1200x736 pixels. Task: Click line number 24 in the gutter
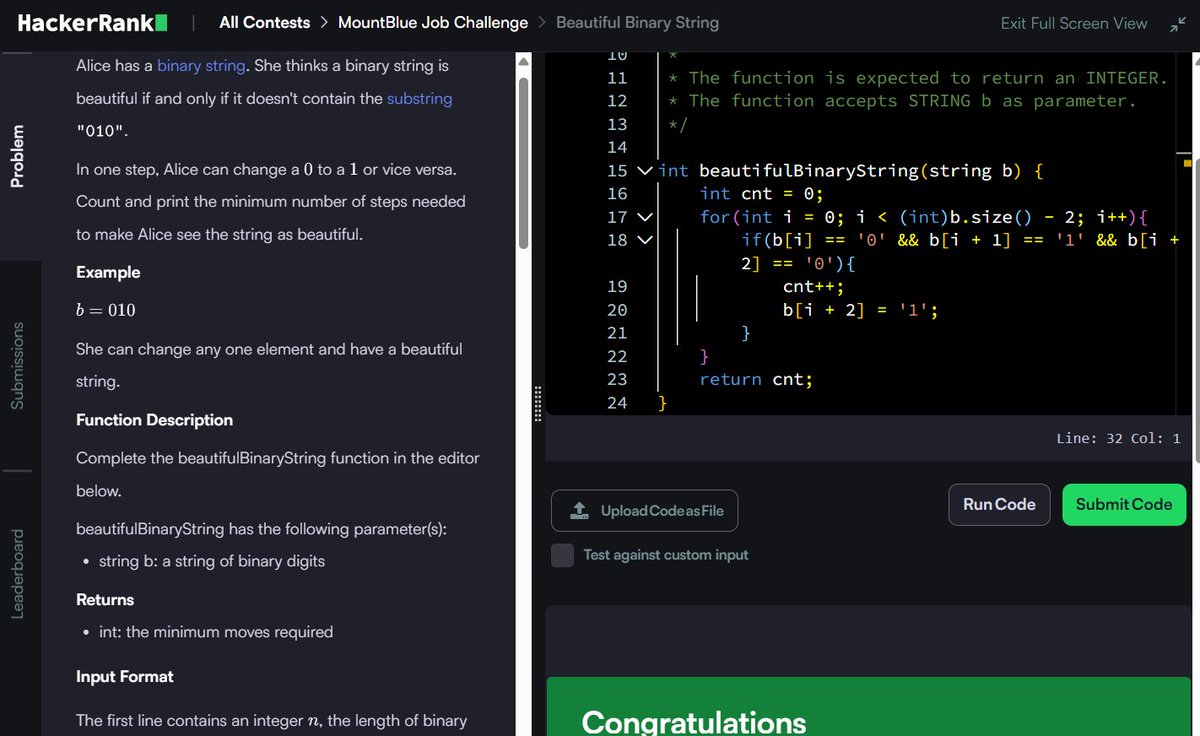point(617,402)
